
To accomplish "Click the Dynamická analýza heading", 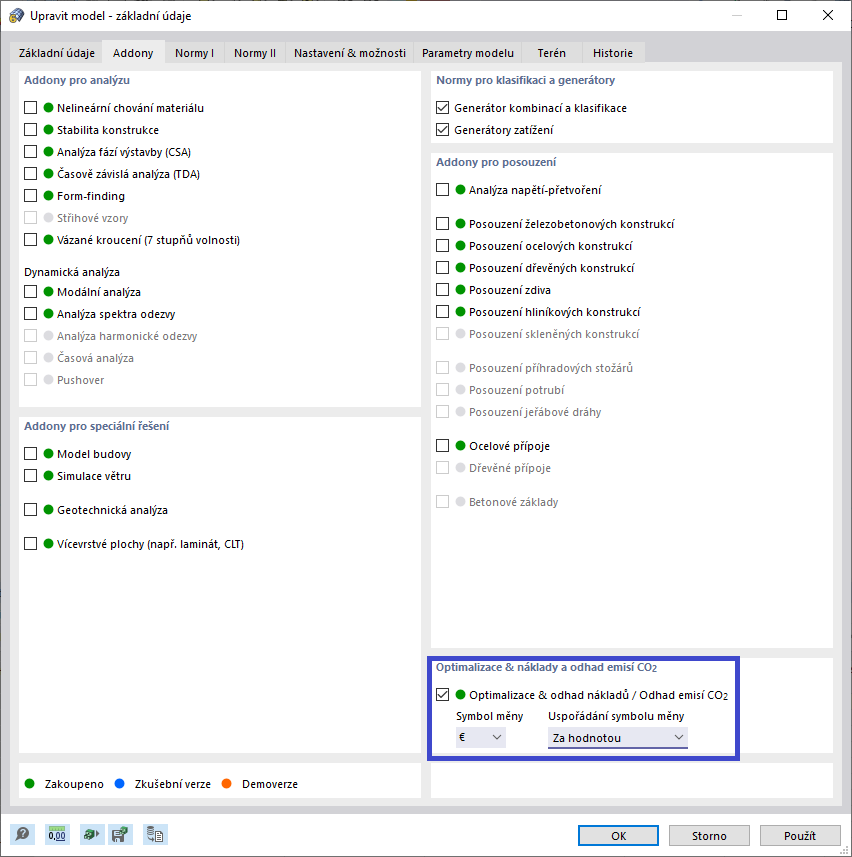I will [x=72, y=272].
